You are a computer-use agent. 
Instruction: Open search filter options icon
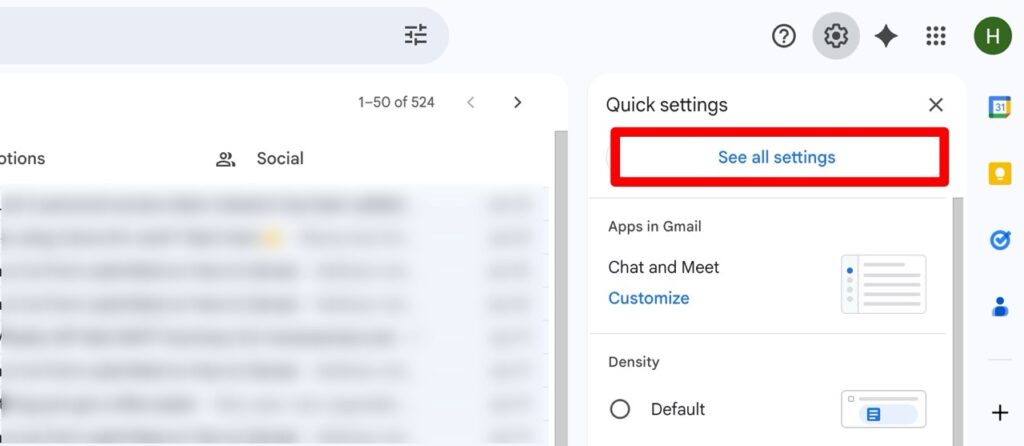(x=415, y=35)
